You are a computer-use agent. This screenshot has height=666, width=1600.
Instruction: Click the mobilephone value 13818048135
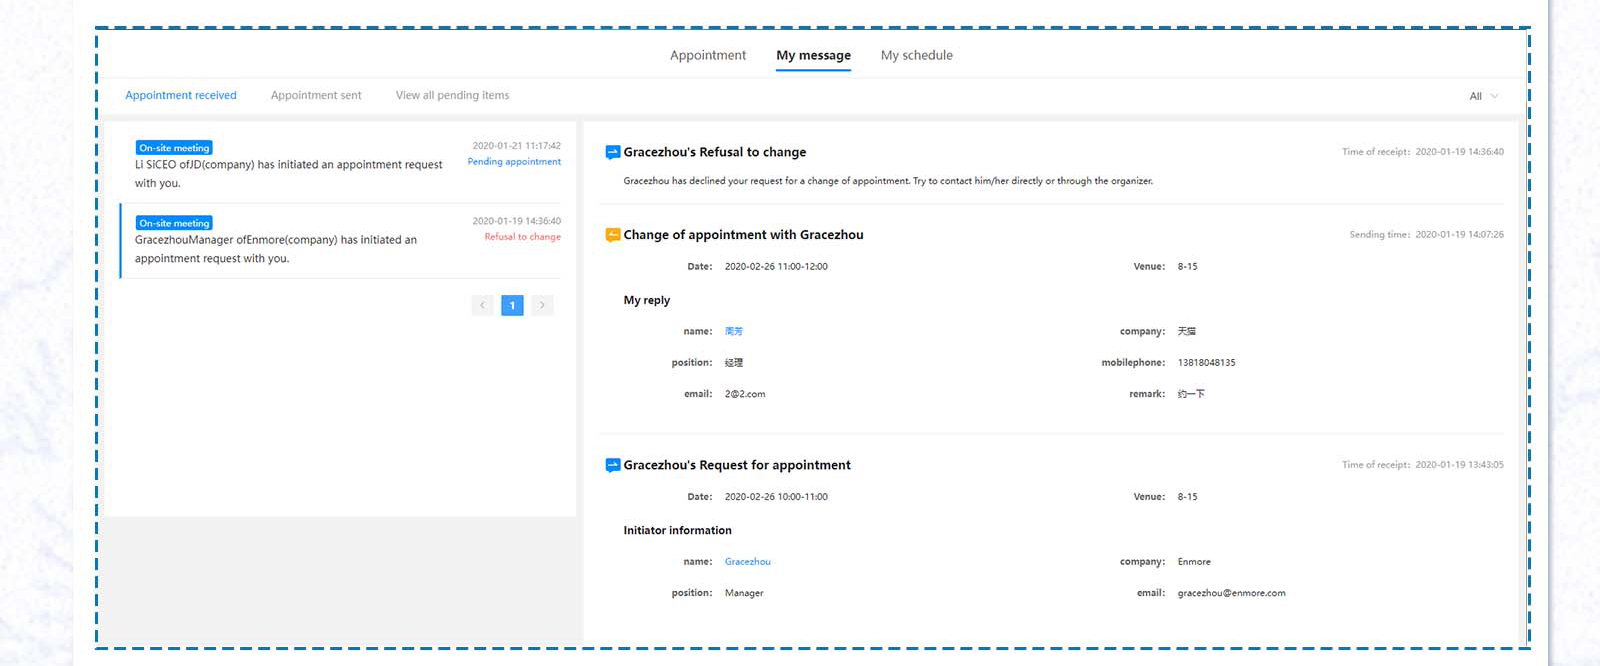coord(1207,363)
